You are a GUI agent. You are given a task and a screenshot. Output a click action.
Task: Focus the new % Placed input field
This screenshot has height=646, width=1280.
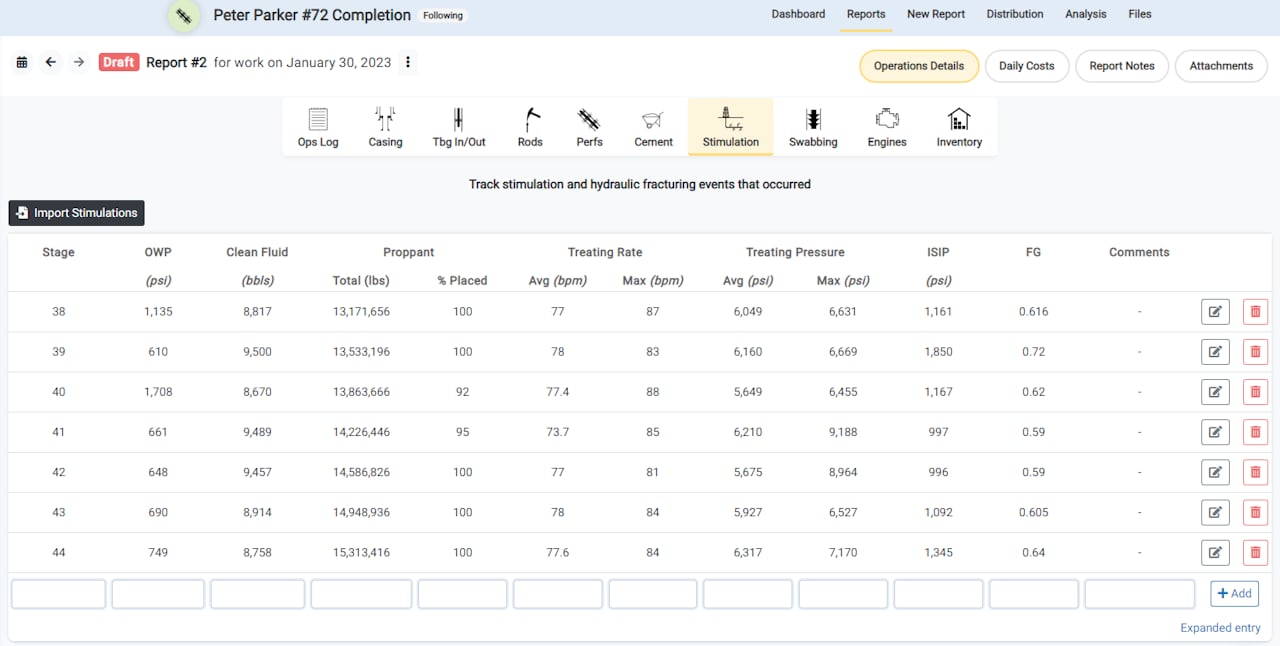(462, 594)
